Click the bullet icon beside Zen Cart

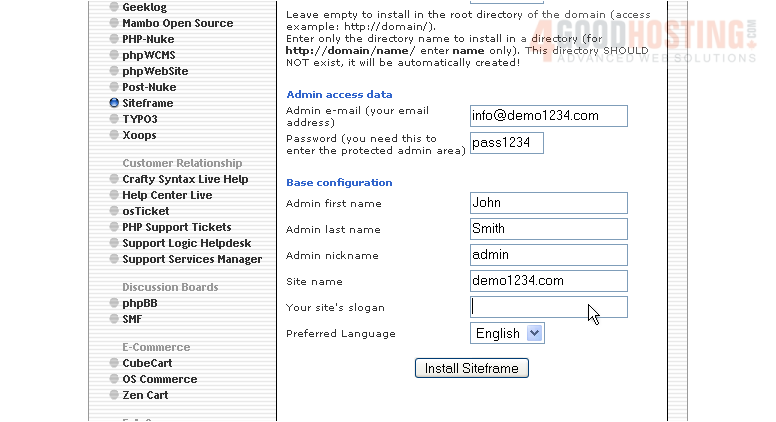(x=114, y=395)
